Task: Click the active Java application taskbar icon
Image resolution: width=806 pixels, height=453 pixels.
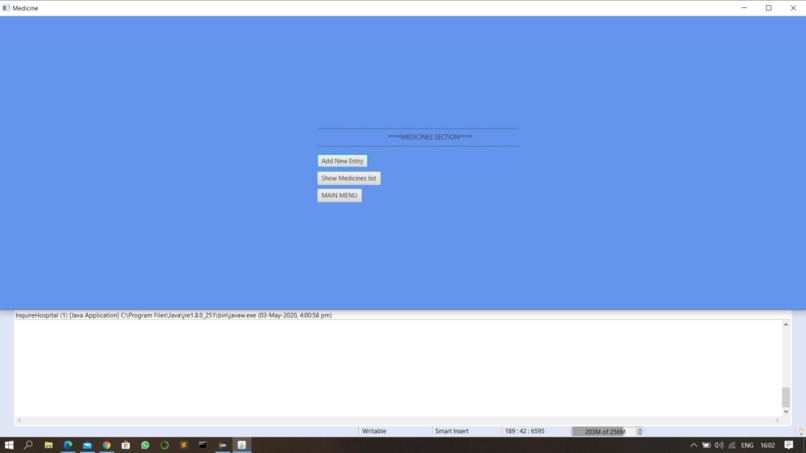Action: [x=242, y=445]
